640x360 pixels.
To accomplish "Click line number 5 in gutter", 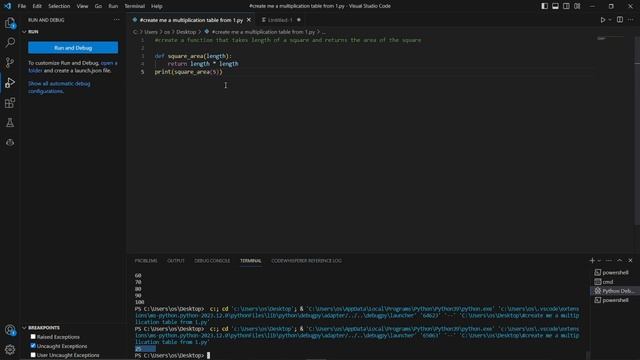I will (x=142, y=72).
